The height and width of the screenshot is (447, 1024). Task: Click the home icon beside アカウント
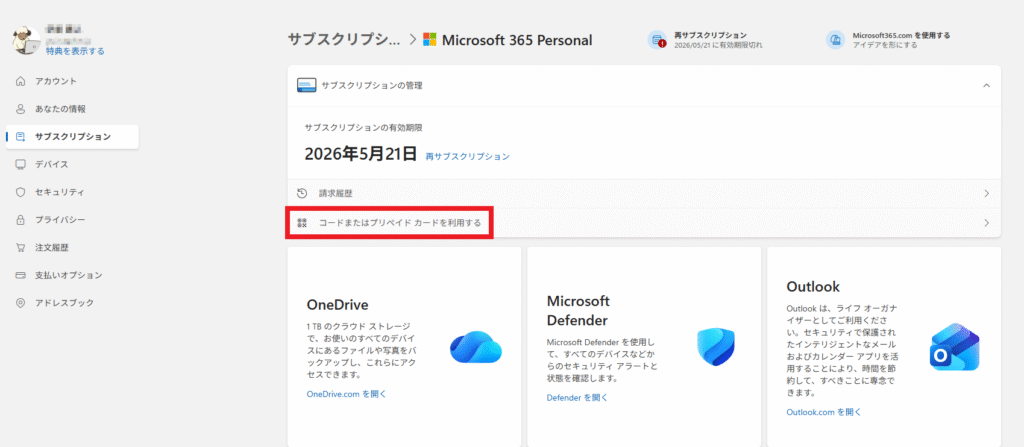(x=21, y=81)
